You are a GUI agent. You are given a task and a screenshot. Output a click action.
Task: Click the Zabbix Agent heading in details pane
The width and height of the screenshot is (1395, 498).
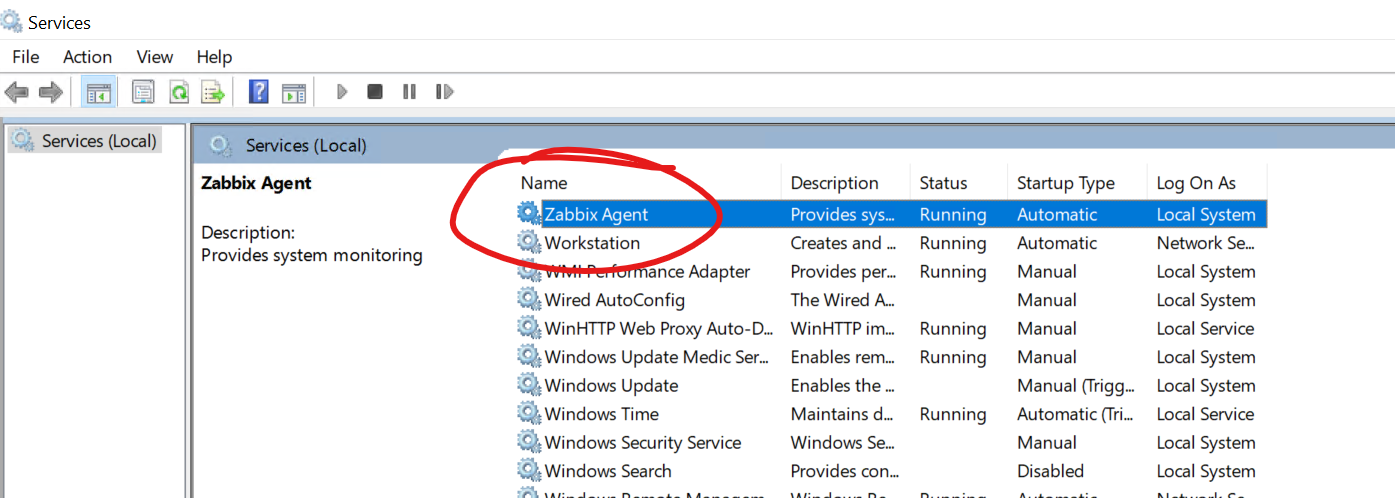(256, 183)
